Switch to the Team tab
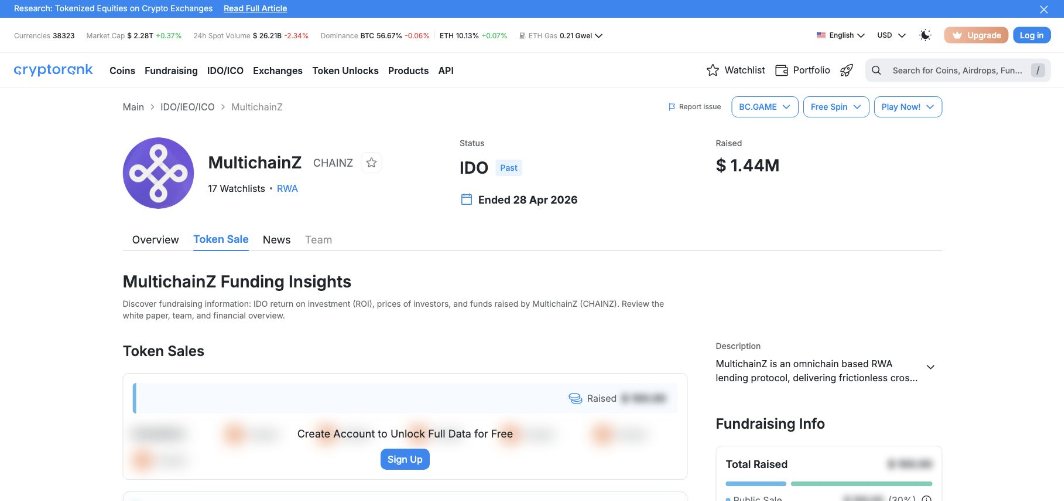Viewport: 1064px width, 501px height. coord(318,240)
